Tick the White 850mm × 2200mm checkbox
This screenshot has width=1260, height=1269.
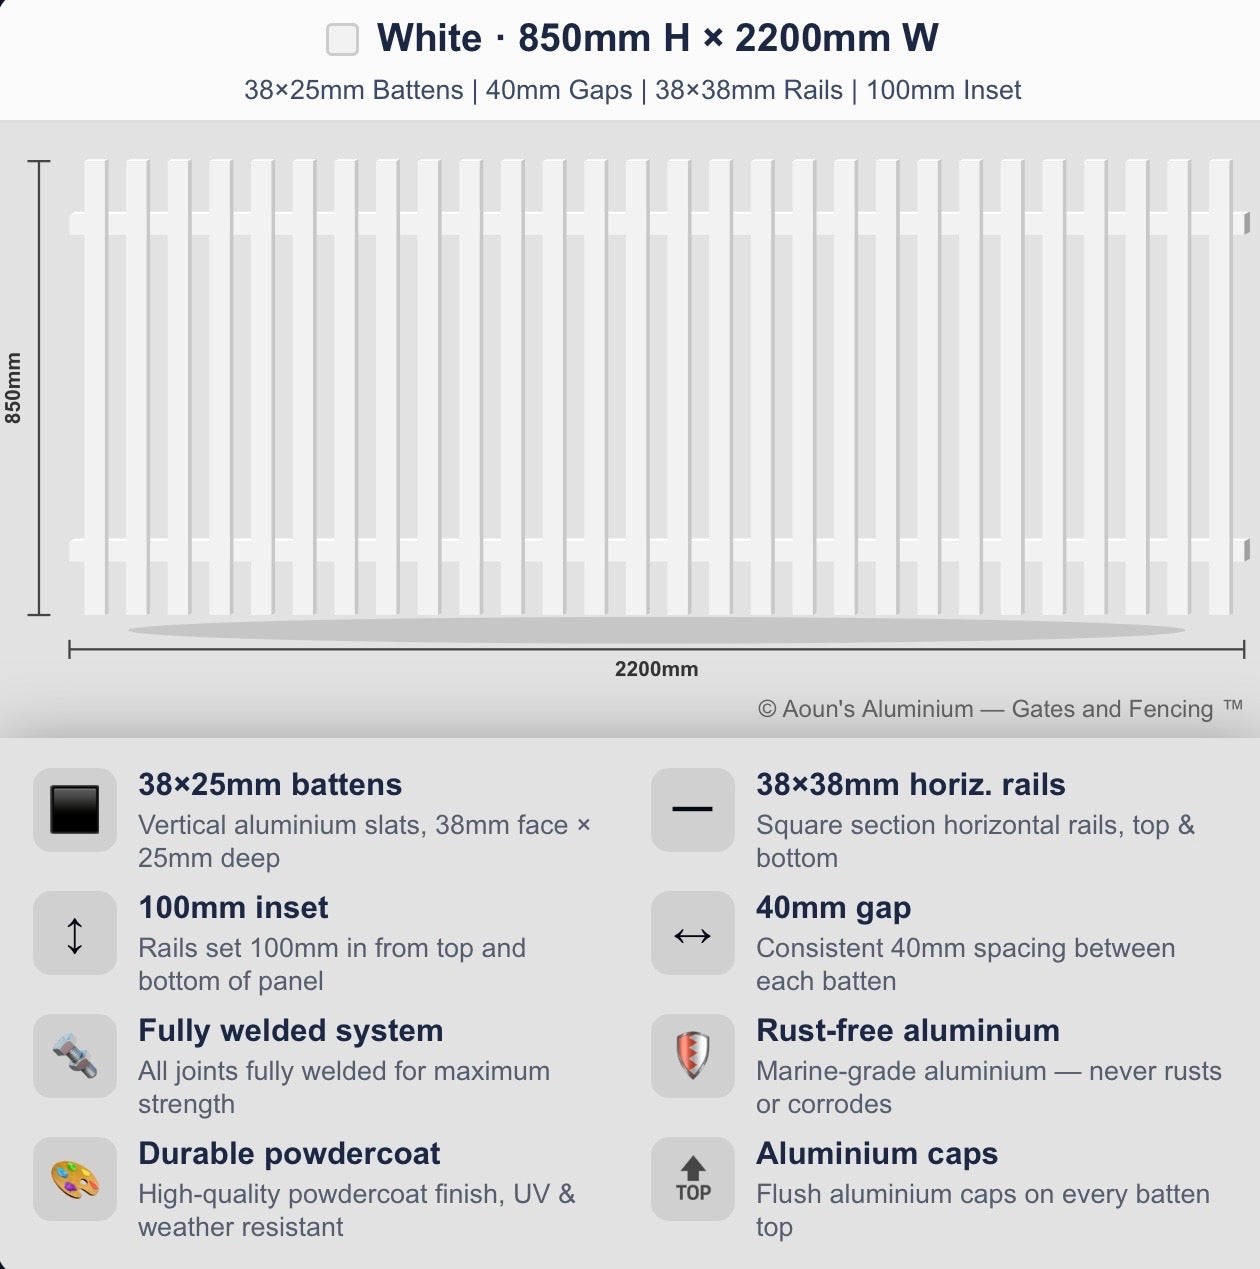[x=342, y=40]
